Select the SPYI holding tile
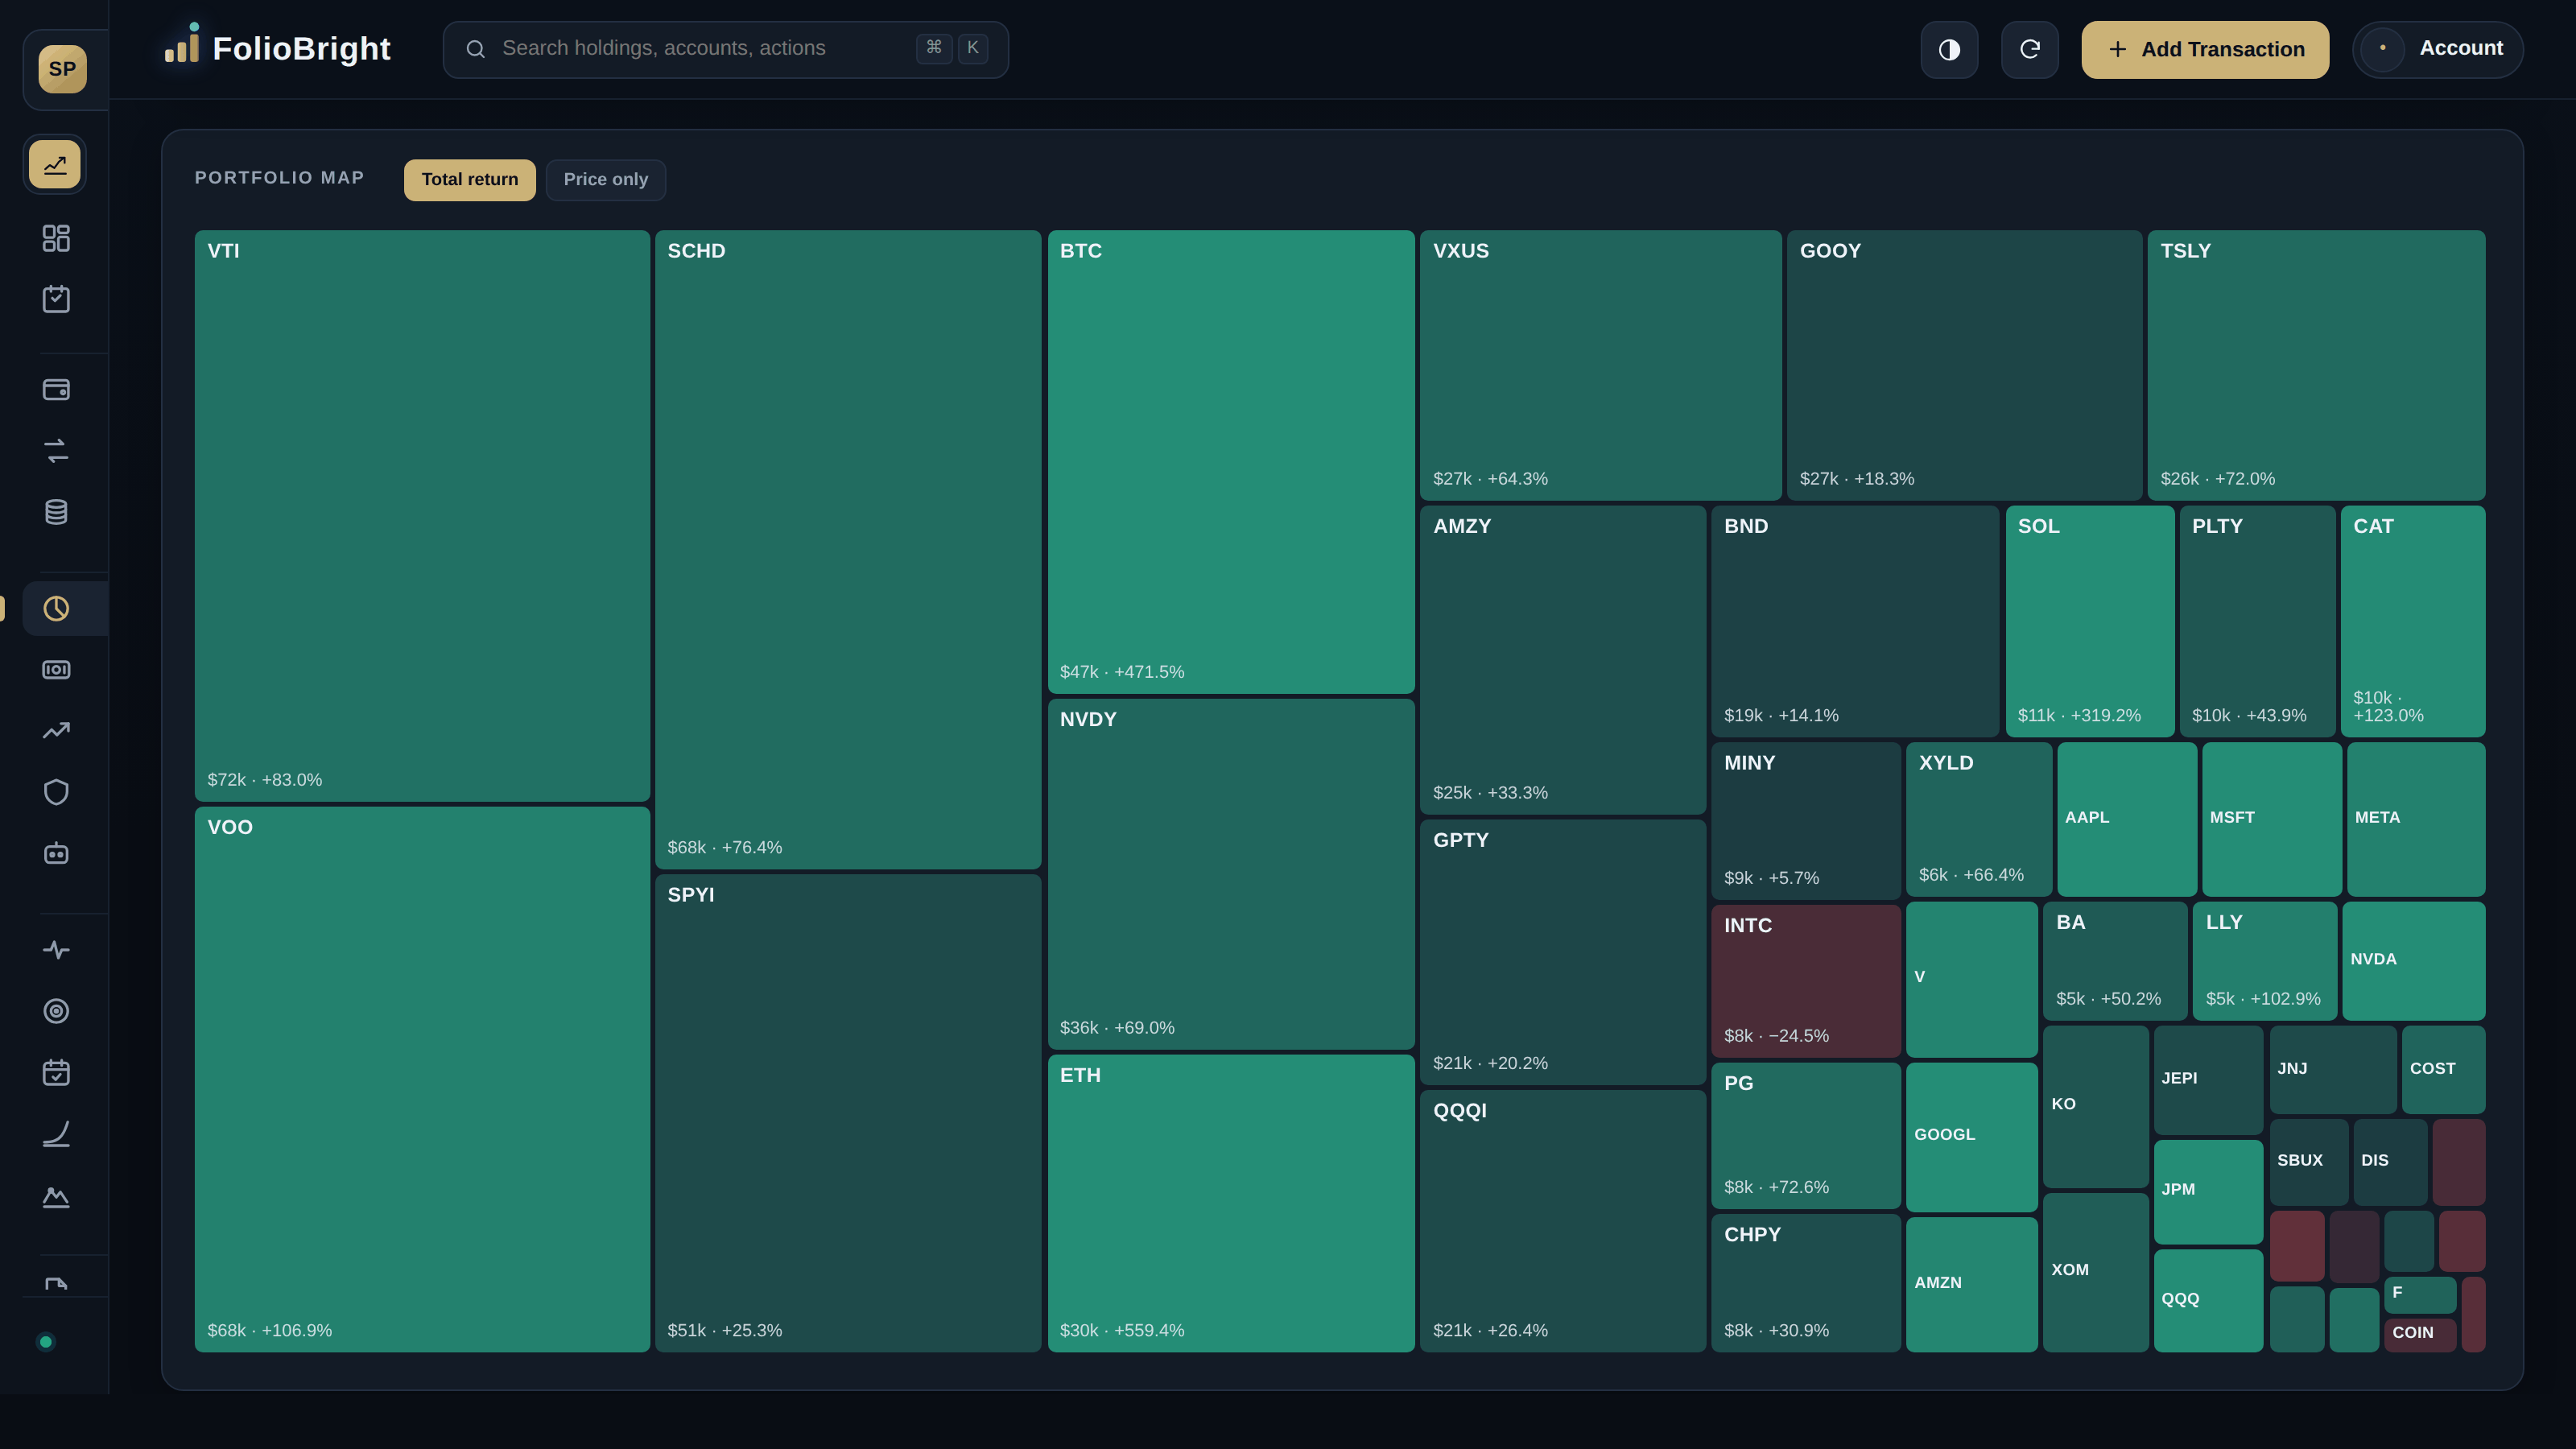This screenshot has height=1449, width=2576. [x=848, y=1113]
